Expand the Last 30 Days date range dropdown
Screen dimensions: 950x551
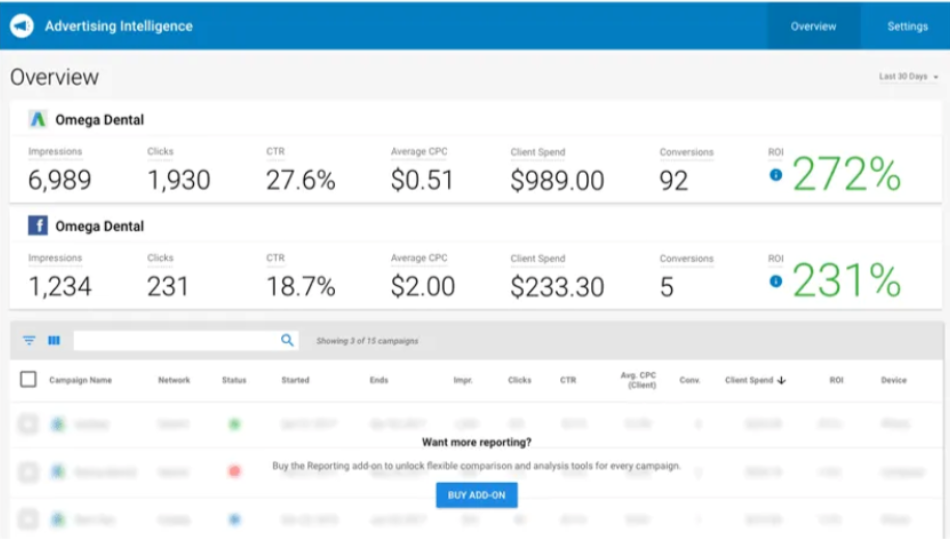pos(908,77)
